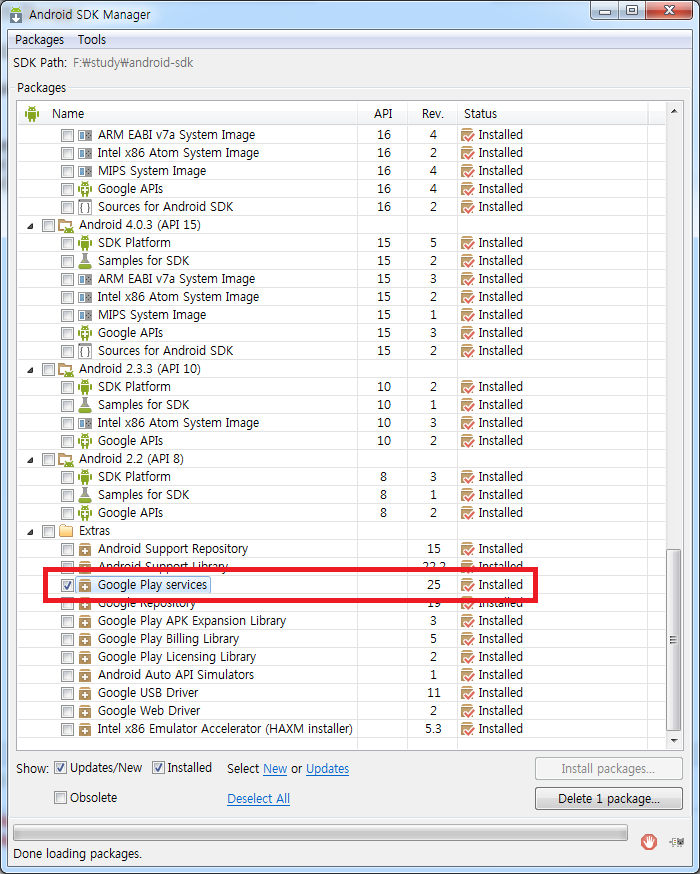
Task: Uncheck the Google Play services checkbox
Action: pos(67,585)
